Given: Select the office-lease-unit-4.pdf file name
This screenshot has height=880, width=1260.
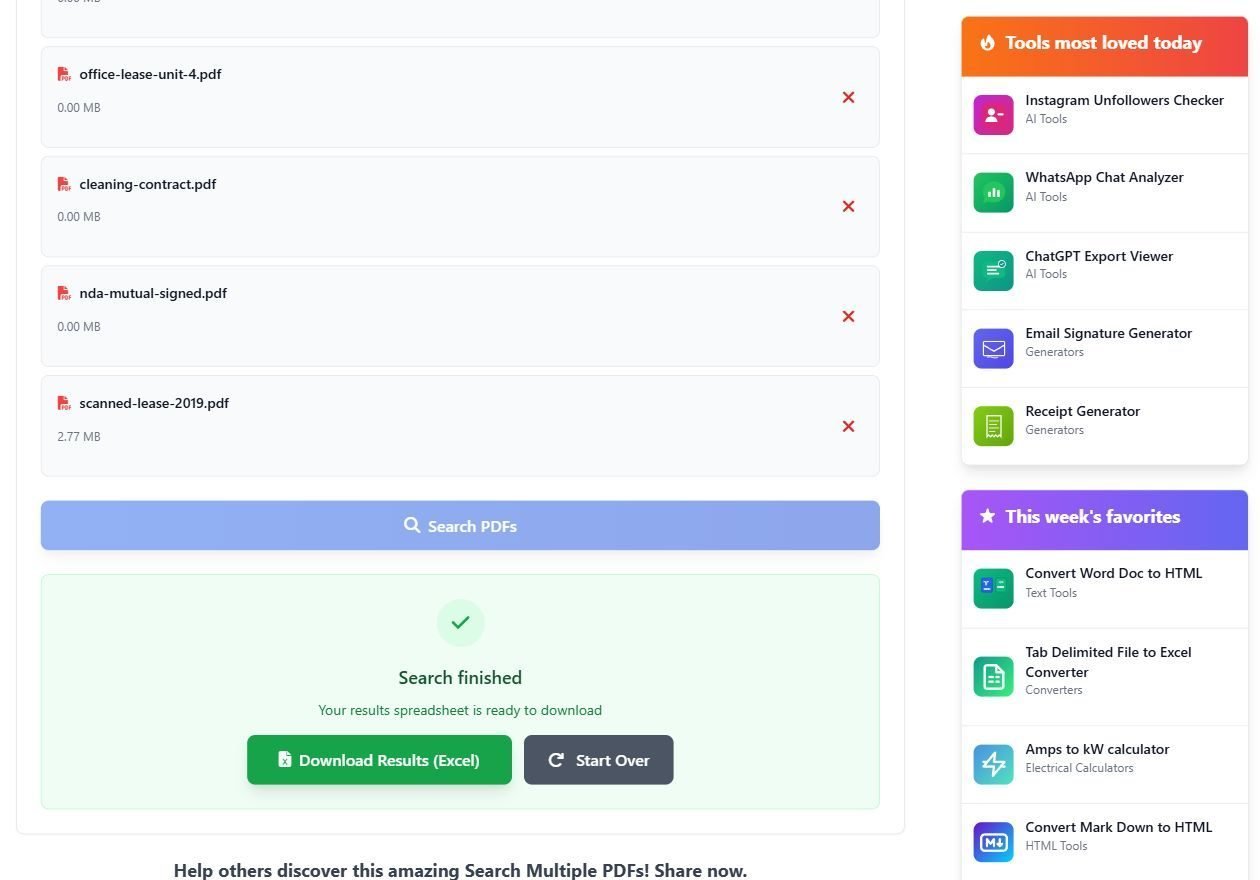Looking at the screenshot, I should (150, 74).
